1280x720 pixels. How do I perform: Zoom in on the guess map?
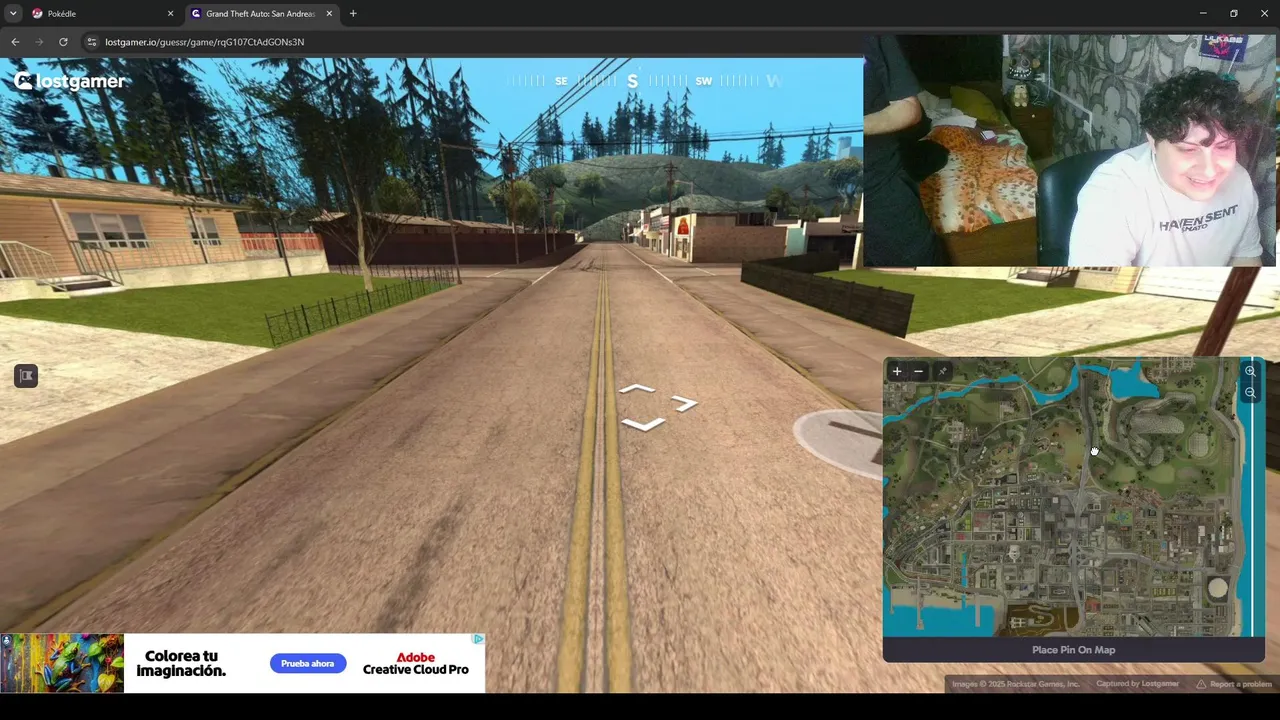(x=1250, y=371)
